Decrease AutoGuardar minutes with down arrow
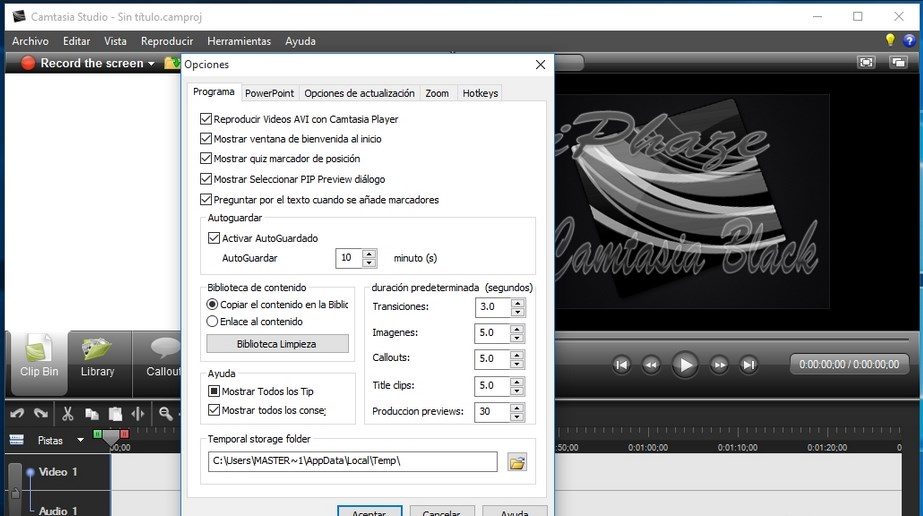923x516 pixels. [369, 262]
